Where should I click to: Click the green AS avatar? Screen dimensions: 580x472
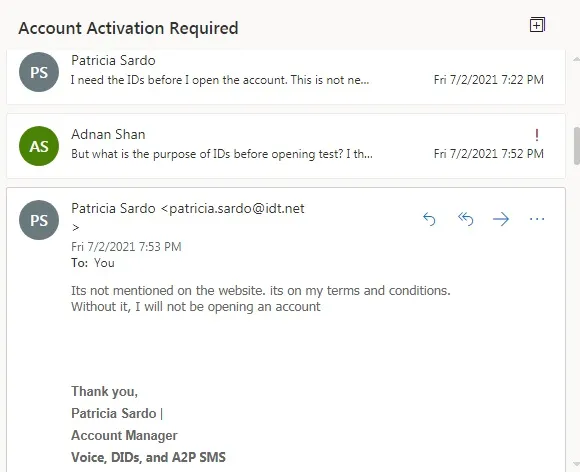(39, 146)
